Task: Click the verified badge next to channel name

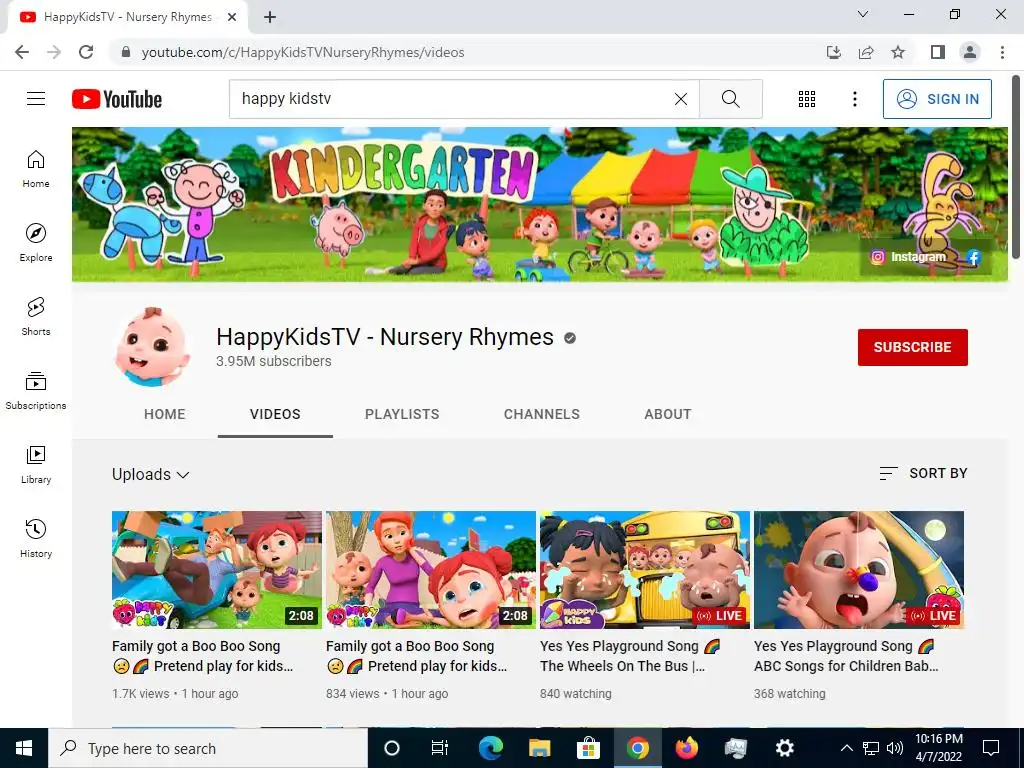Action: pyautogui.click(x=570, y=338)
